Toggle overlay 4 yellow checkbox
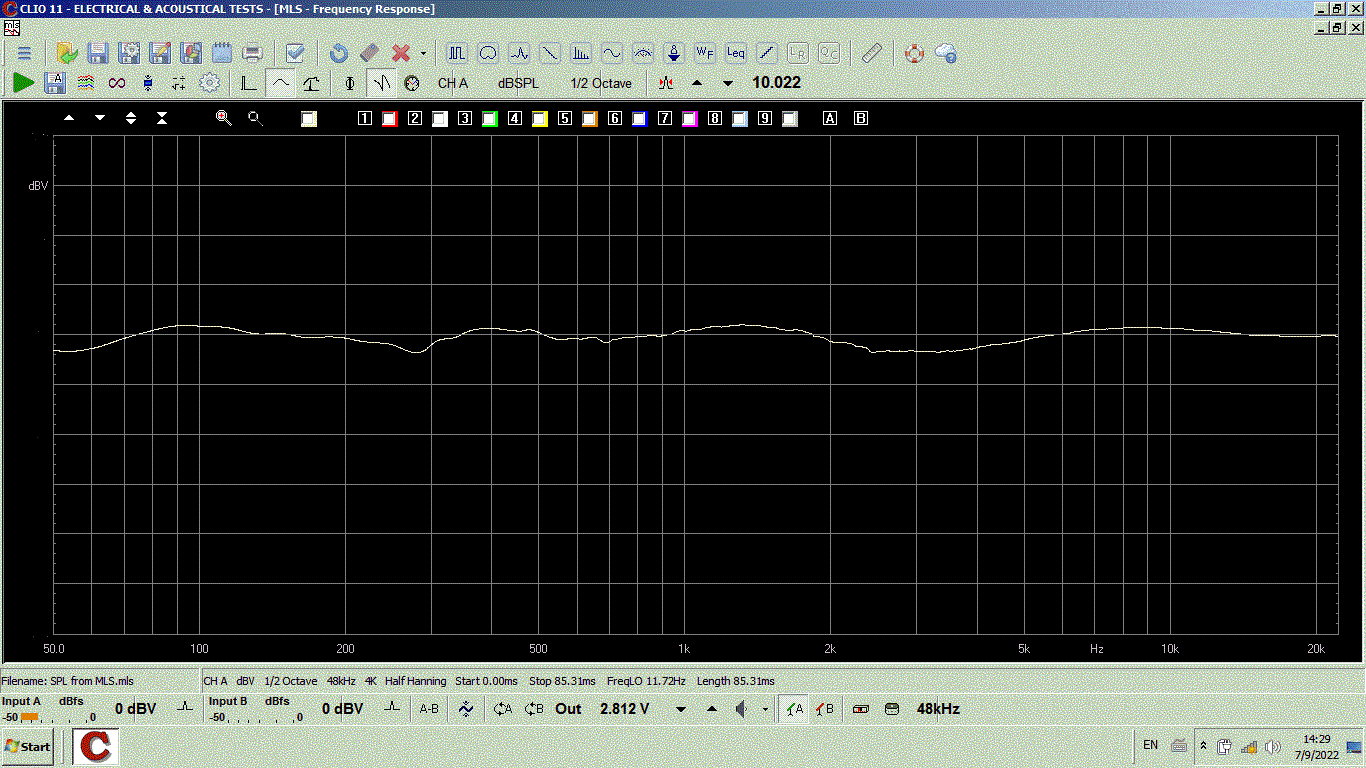The width and height of the screenshot is (1366, 768). coord(539,119)
